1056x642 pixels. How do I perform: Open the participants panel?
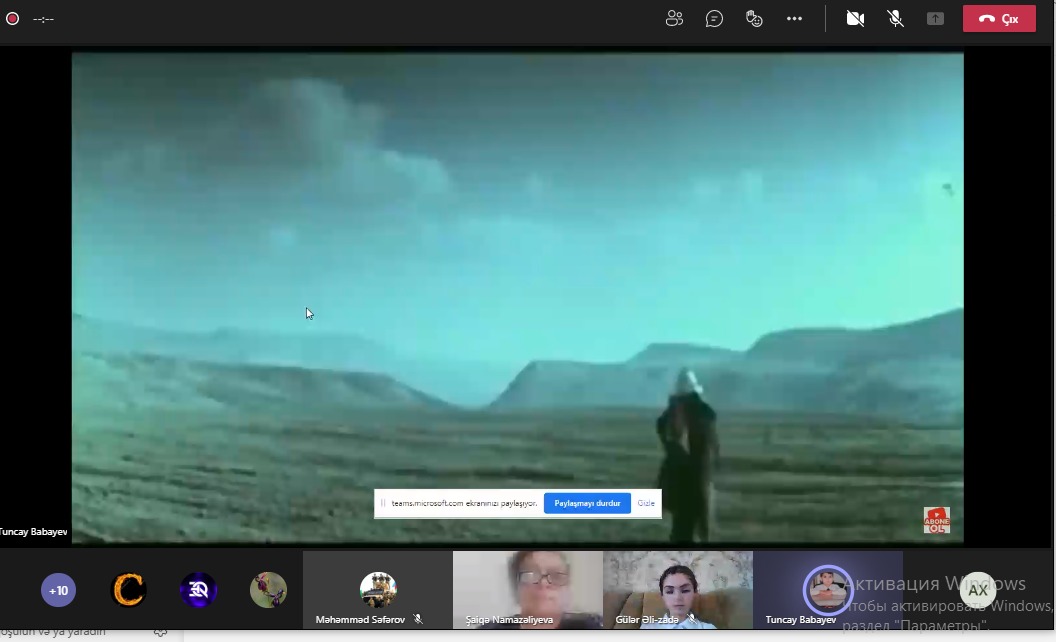[x=674, y=19]
